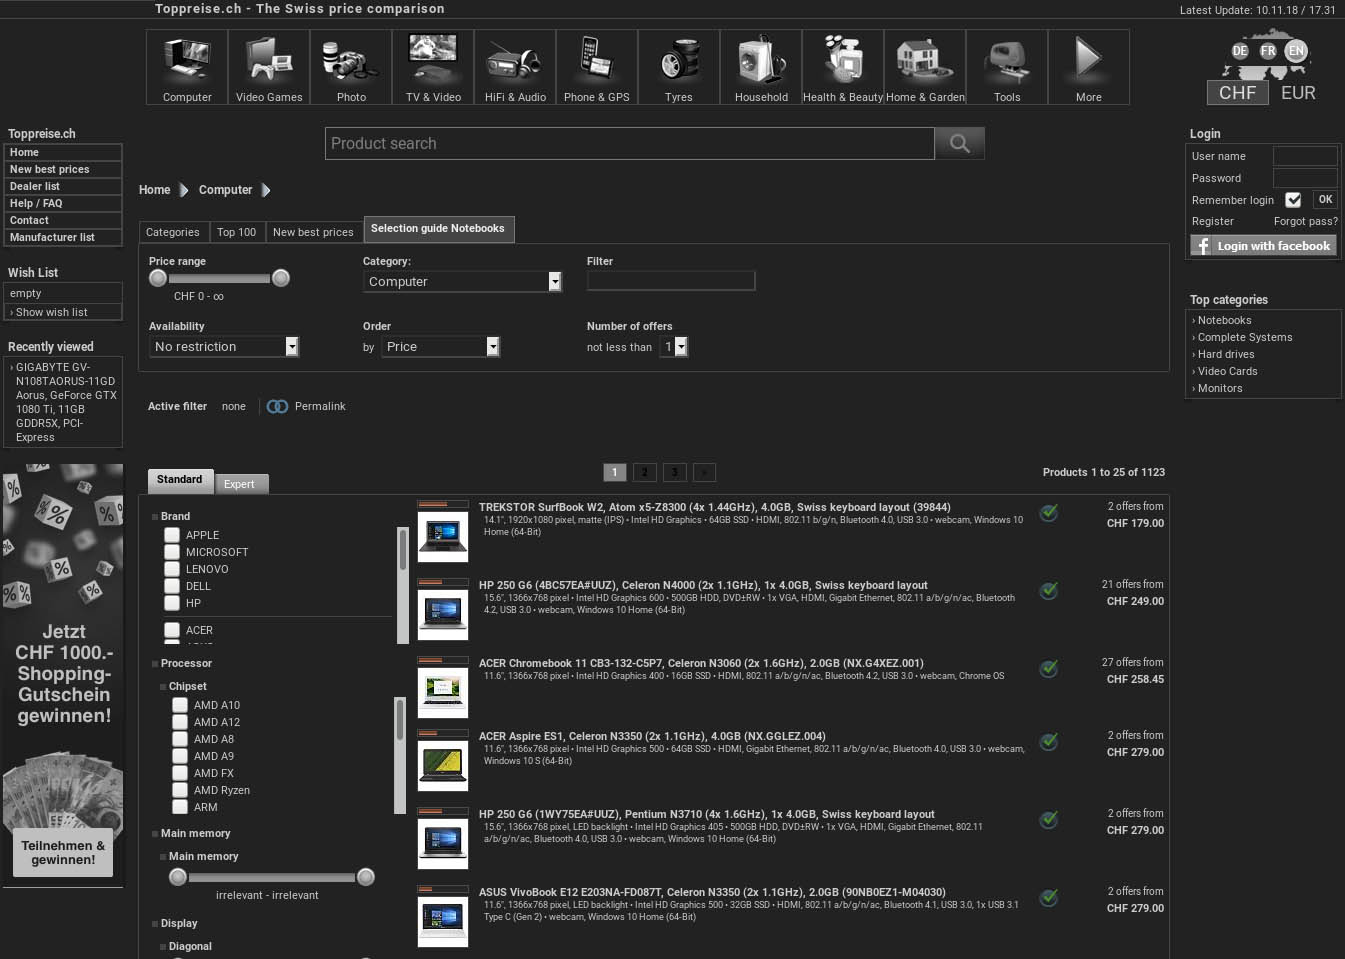Check the APPLE brand filter
The width and height of the screenshot is (1345, 959).
(172, 535)
